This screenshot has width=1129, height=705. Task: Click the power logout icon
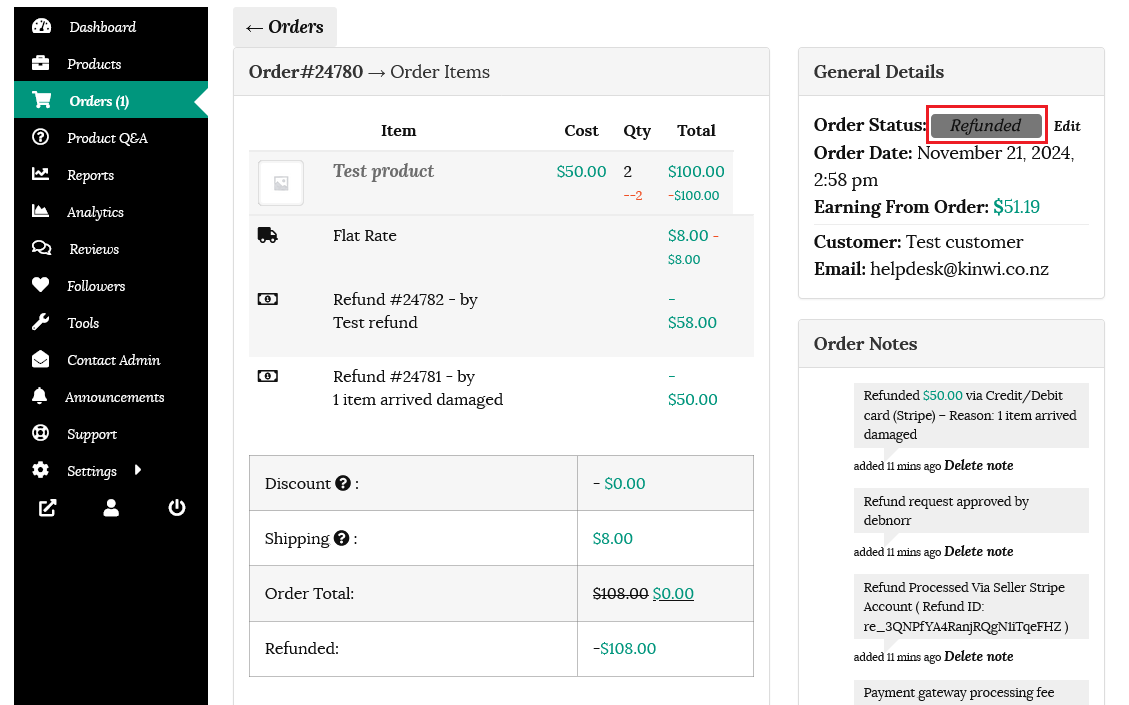(177, 508)
